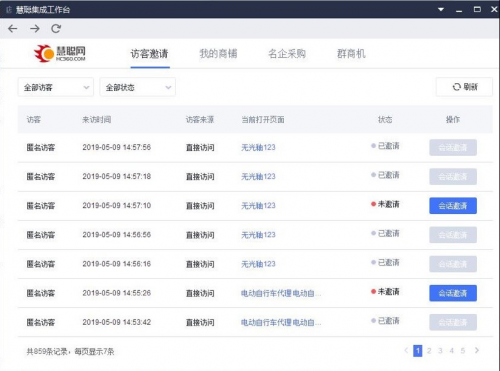Maximize the 慧聪集成工作台 window
Viewport: 500px width, 371px height.
pyautogui.click(x=477, y=9)
